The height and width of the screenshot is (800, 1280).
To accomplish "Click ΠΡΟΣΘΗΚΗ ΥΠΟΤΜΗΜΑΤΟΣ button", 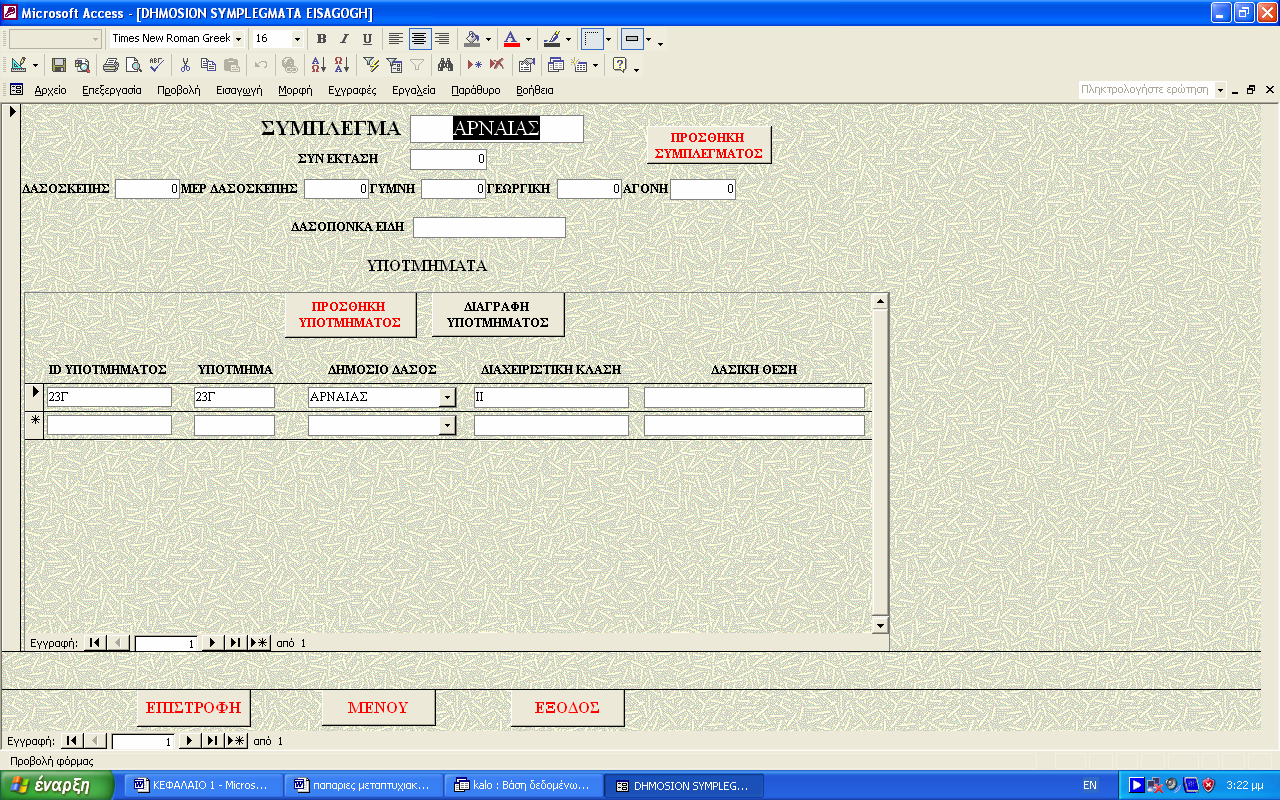I will tap(350, 314).
